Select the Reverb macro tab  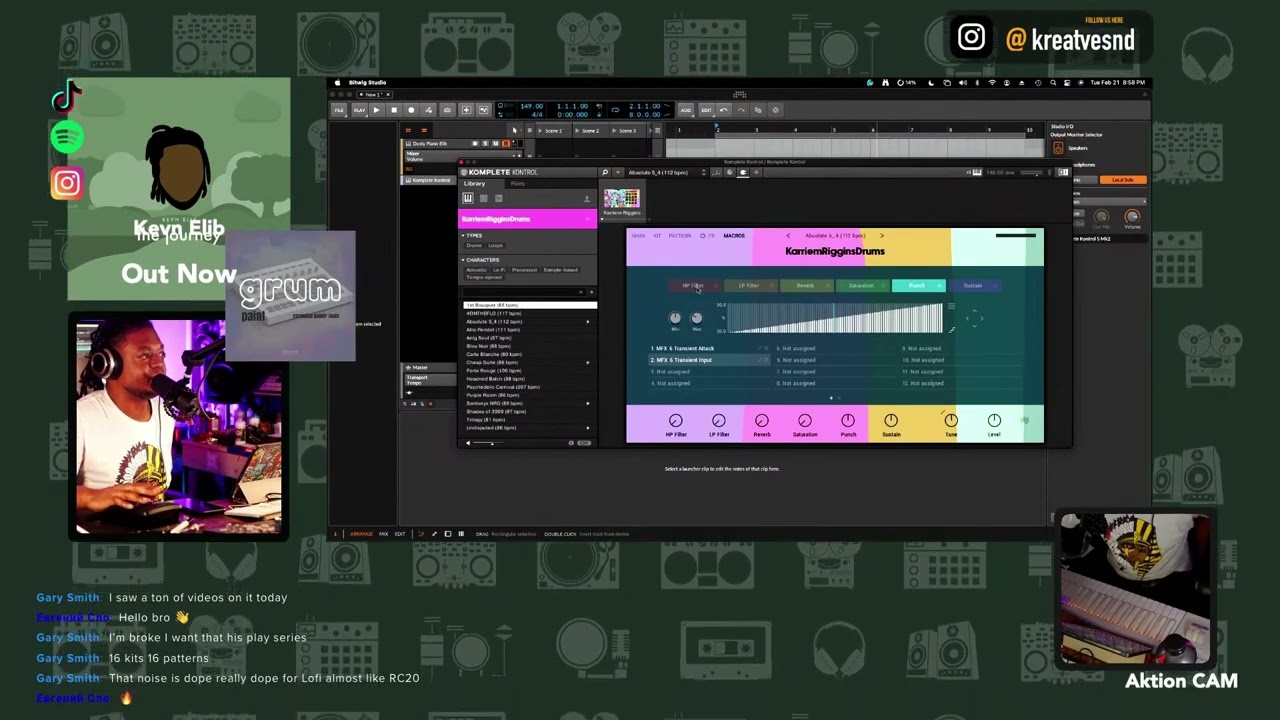807,286
